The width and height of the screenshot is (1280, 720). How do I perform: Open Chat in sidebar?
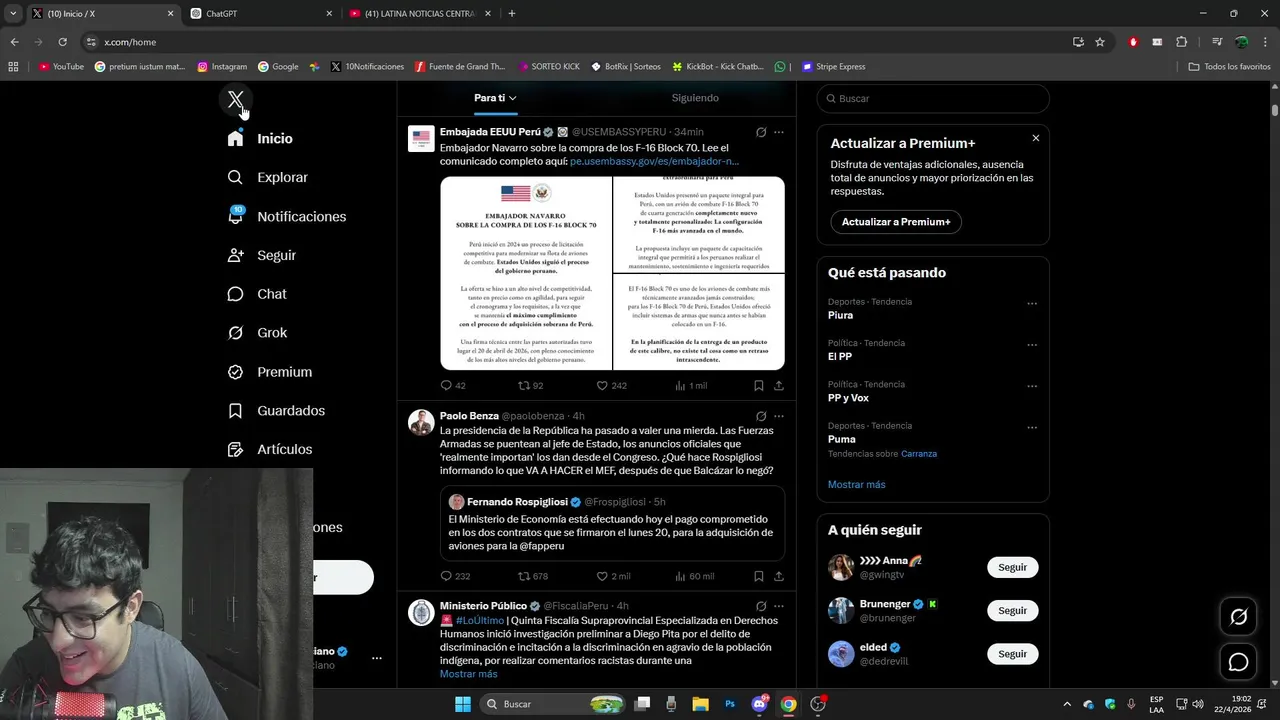(257, 294)
